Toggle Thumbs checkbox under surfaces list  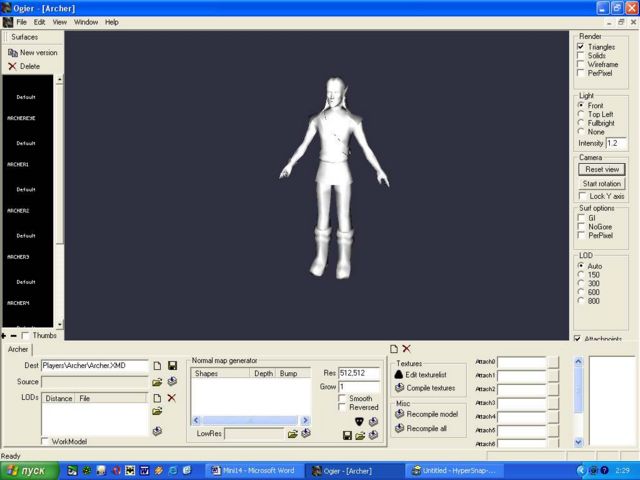pos(26,336)
